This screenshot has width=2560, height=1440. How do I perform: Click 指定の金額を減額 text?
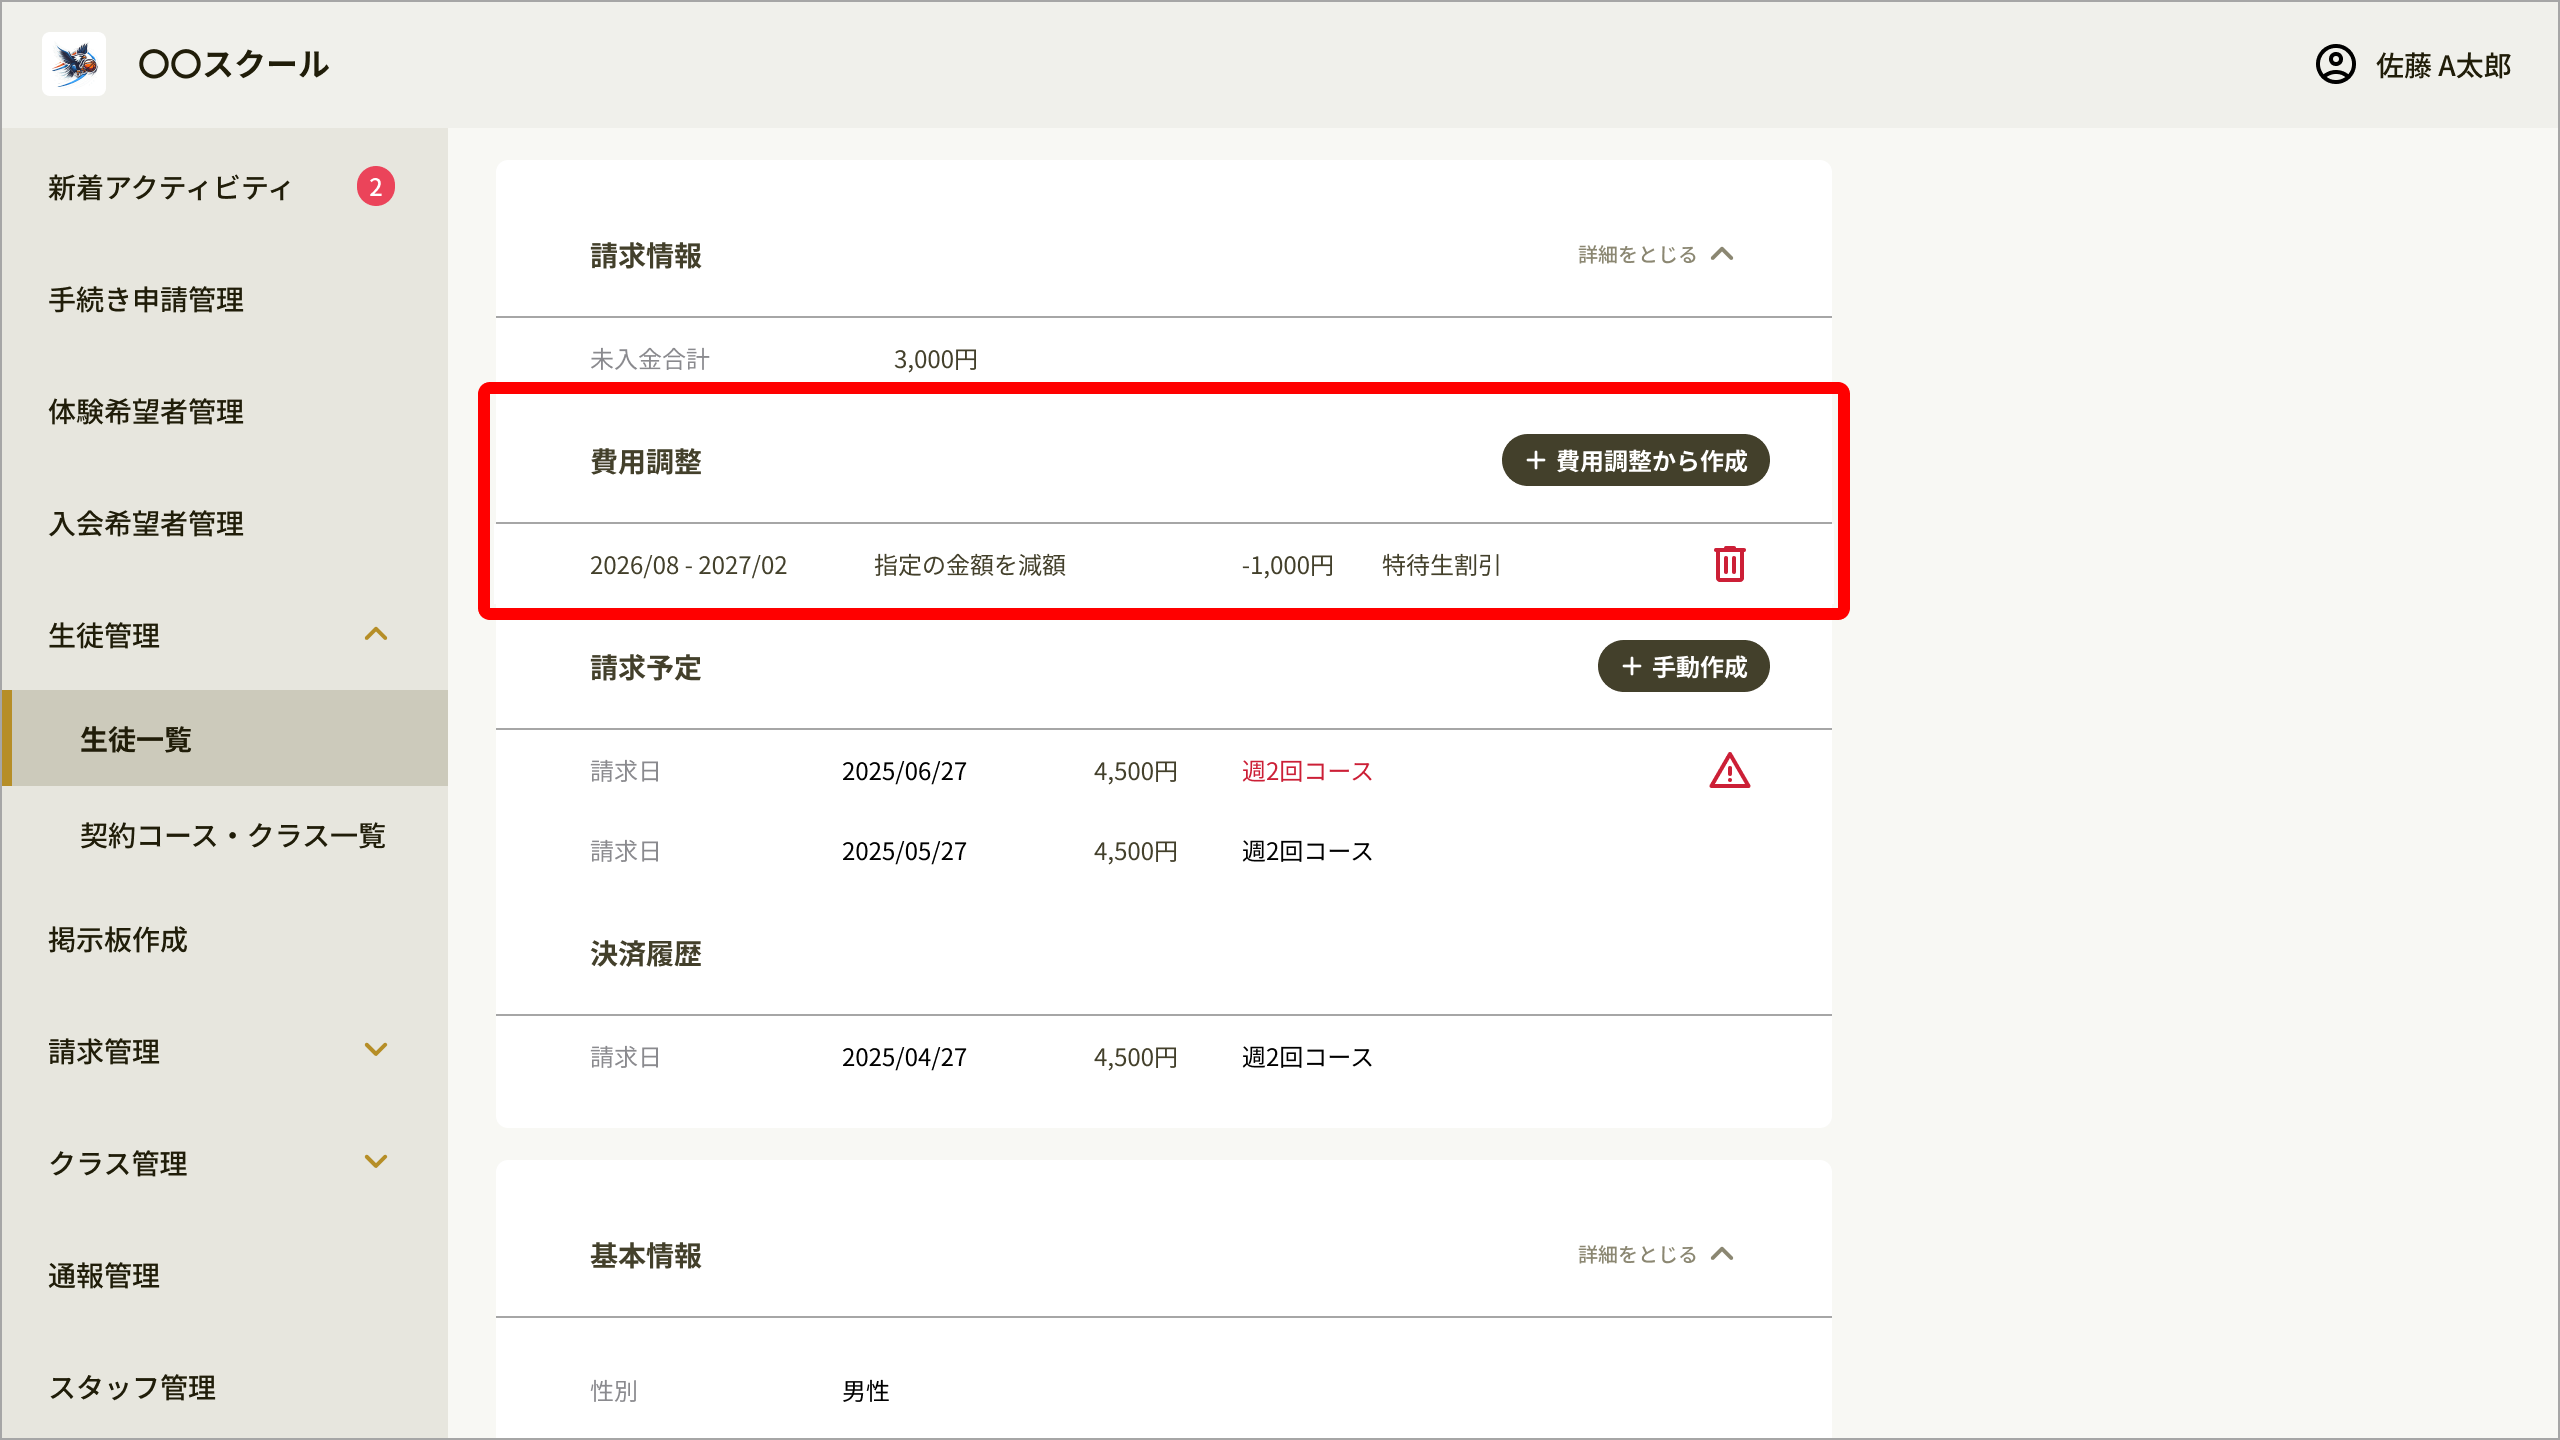969,565
